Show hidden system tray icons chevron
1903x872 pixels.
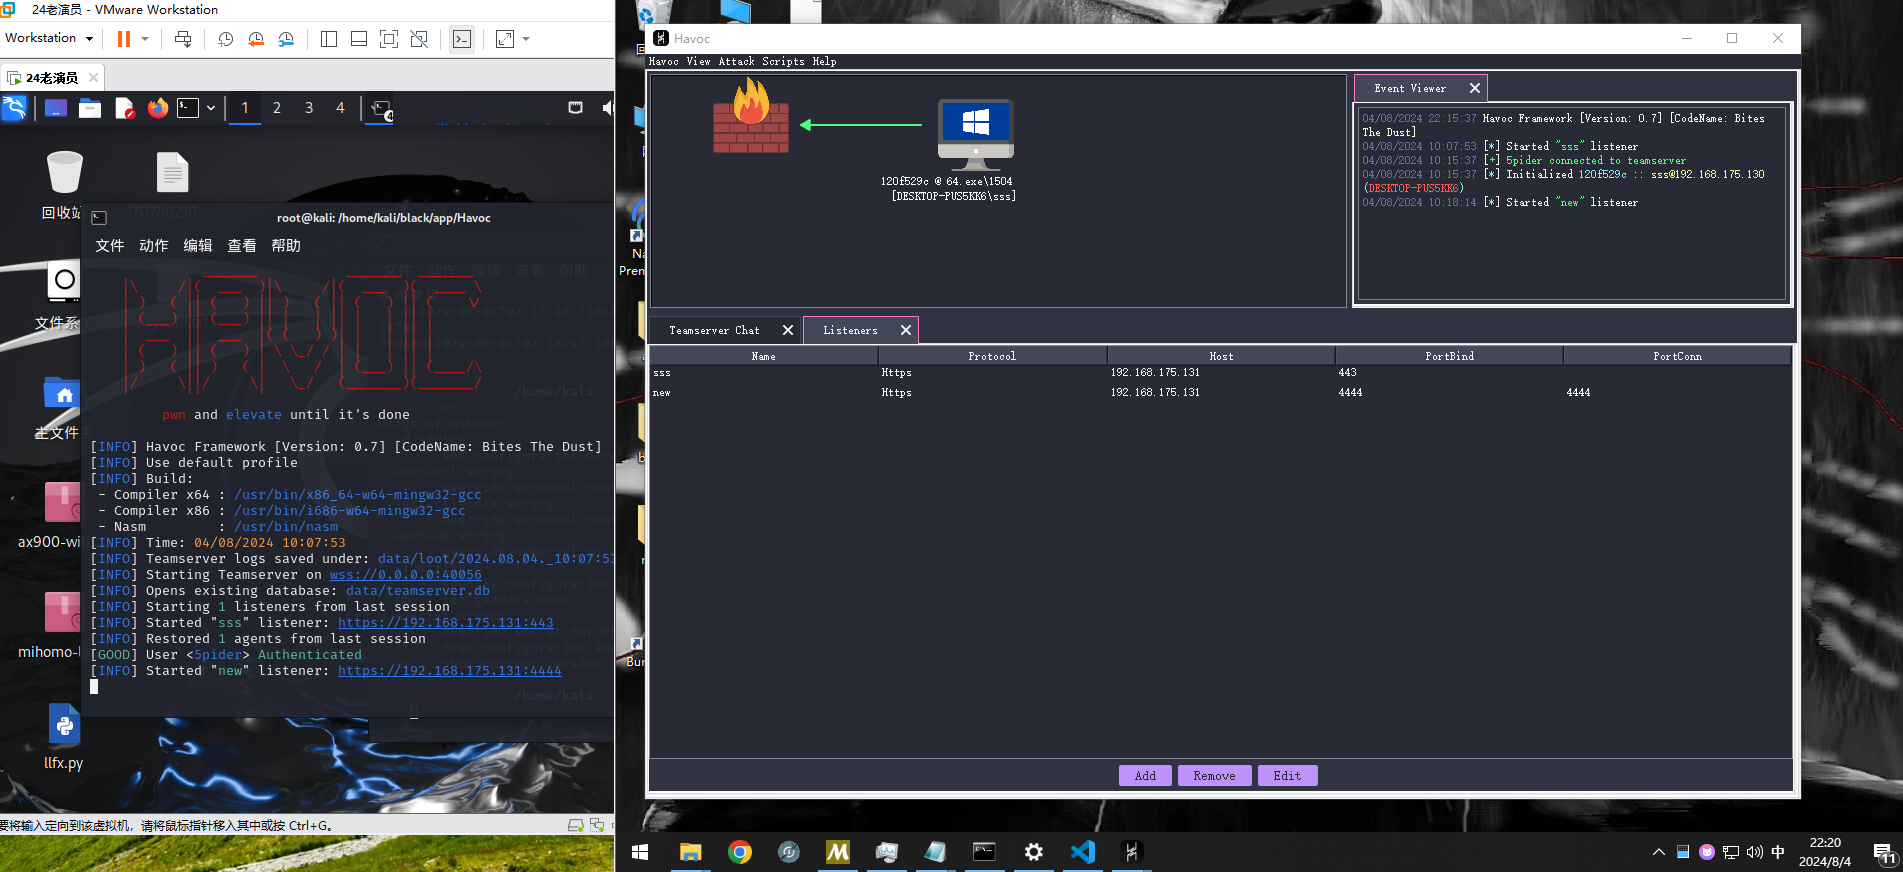1658,852
